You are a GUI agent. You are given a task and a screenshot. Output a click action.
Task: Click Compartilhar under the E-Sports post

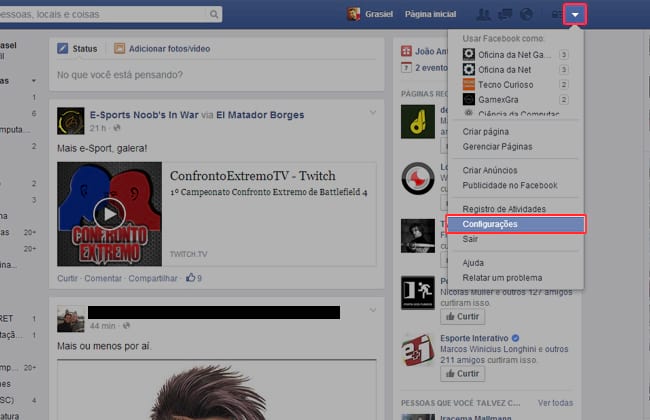pyautogui.click(x=153, y=278)
